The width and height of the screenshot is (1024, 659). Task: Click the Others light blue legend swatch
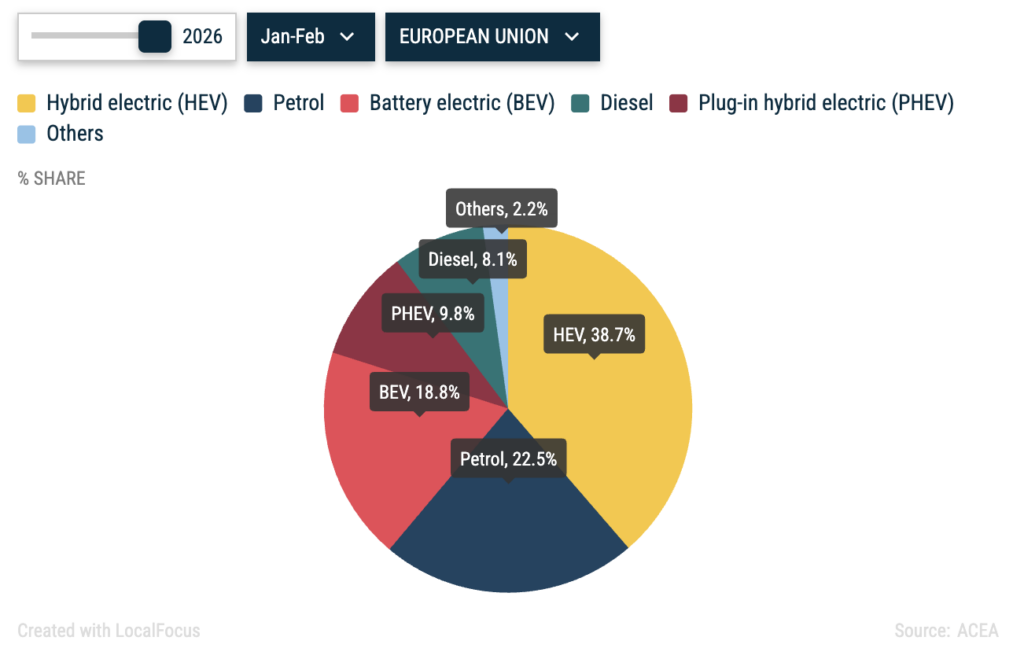click(27, 134)
